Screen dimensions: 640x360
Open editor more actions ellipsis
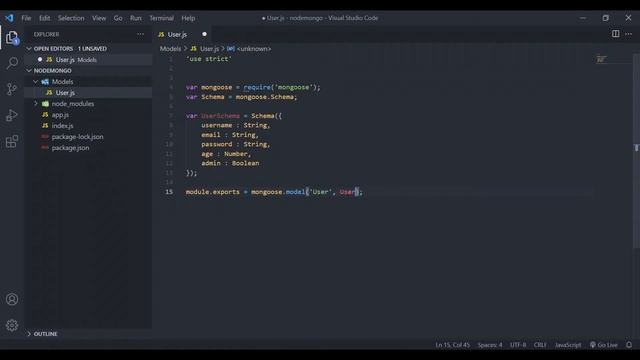629,34
